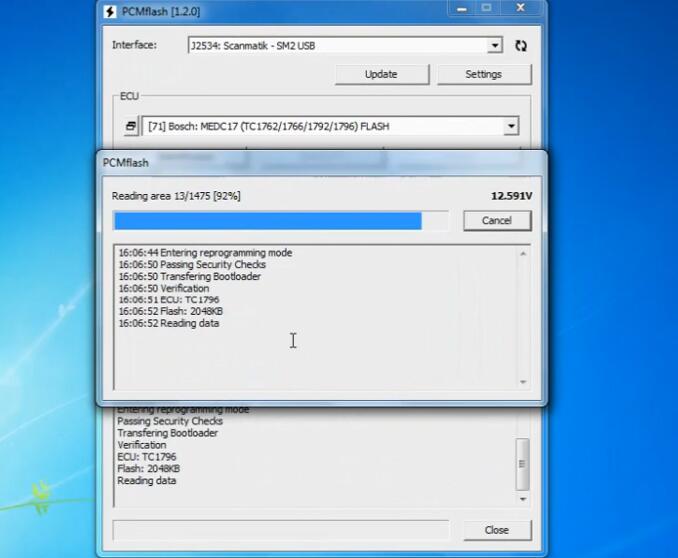
Task: Open the Interface dropdown arrow
Action: coord(495,45)
